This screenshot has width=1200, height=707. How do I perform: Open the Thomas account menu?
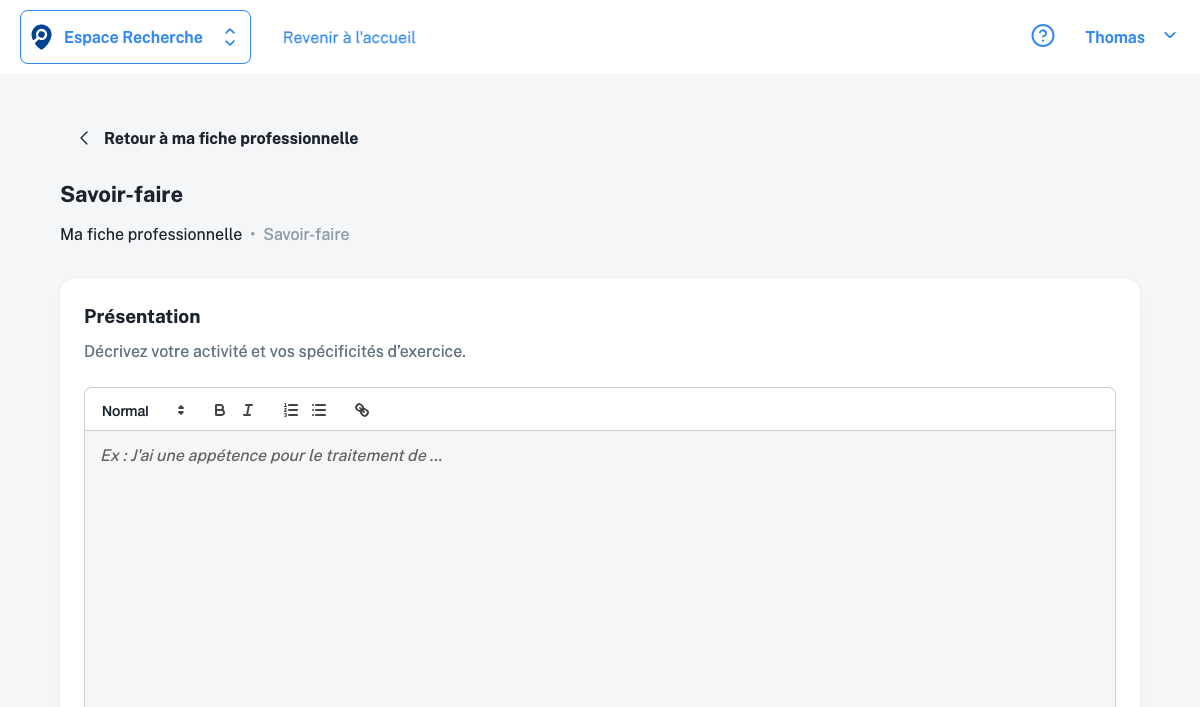click(1114, 37)
